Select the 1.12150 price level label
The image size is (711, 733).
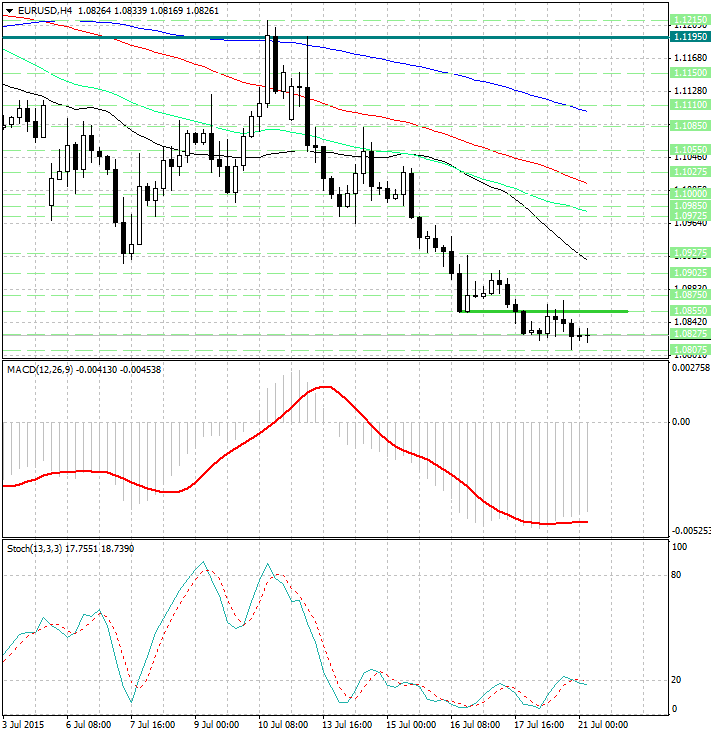690,20
